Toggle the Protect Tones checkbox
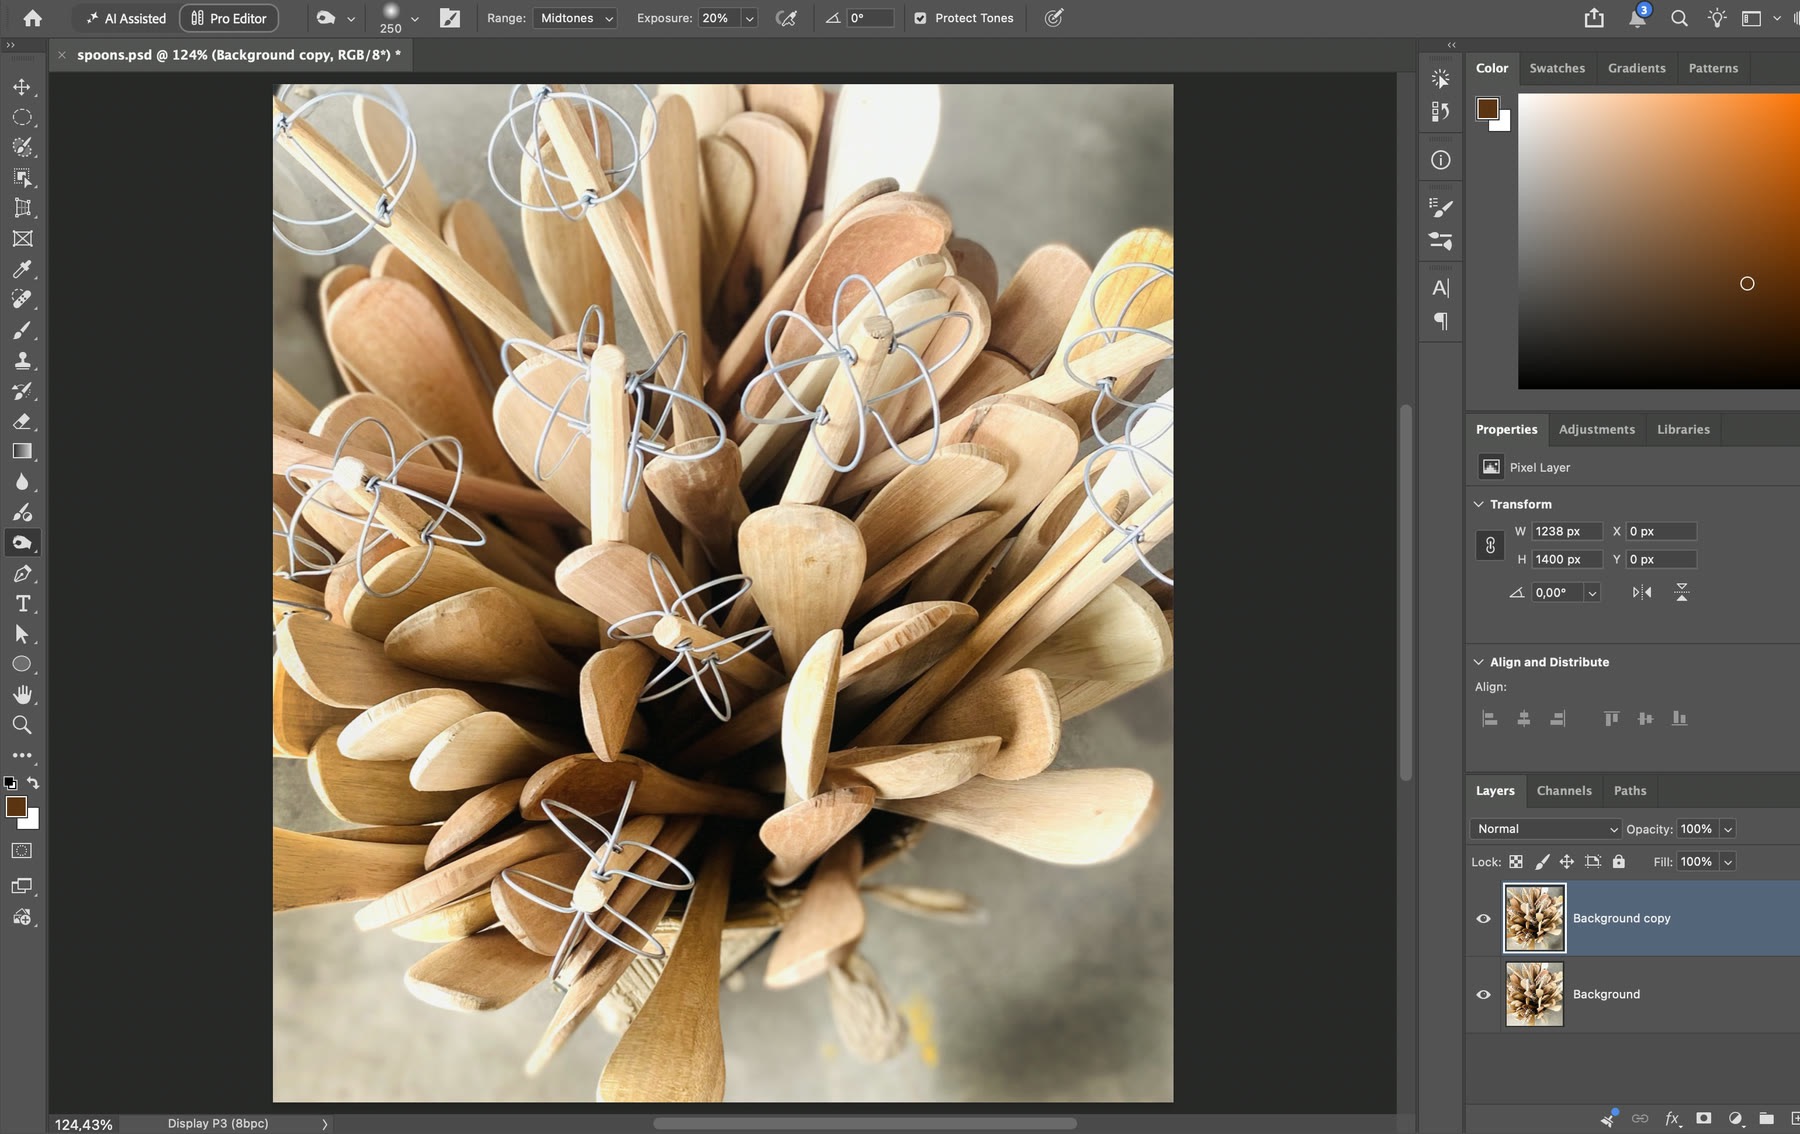This screenshot has height=1134, width=1800. [x=920, y=18]
